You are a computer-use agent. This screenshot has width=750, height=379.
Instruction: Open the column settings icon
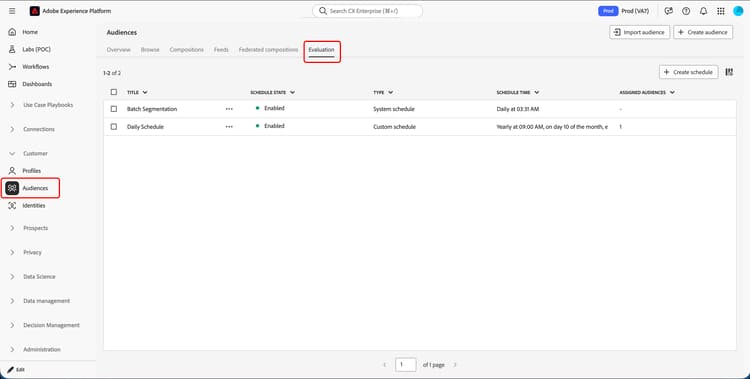[x=729, y=72]
